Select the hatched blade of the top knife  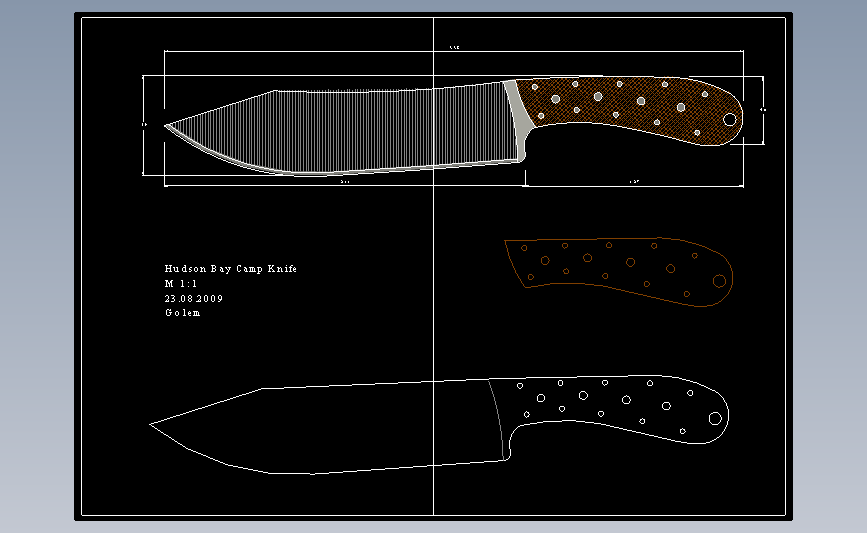(x=343, y=131)
